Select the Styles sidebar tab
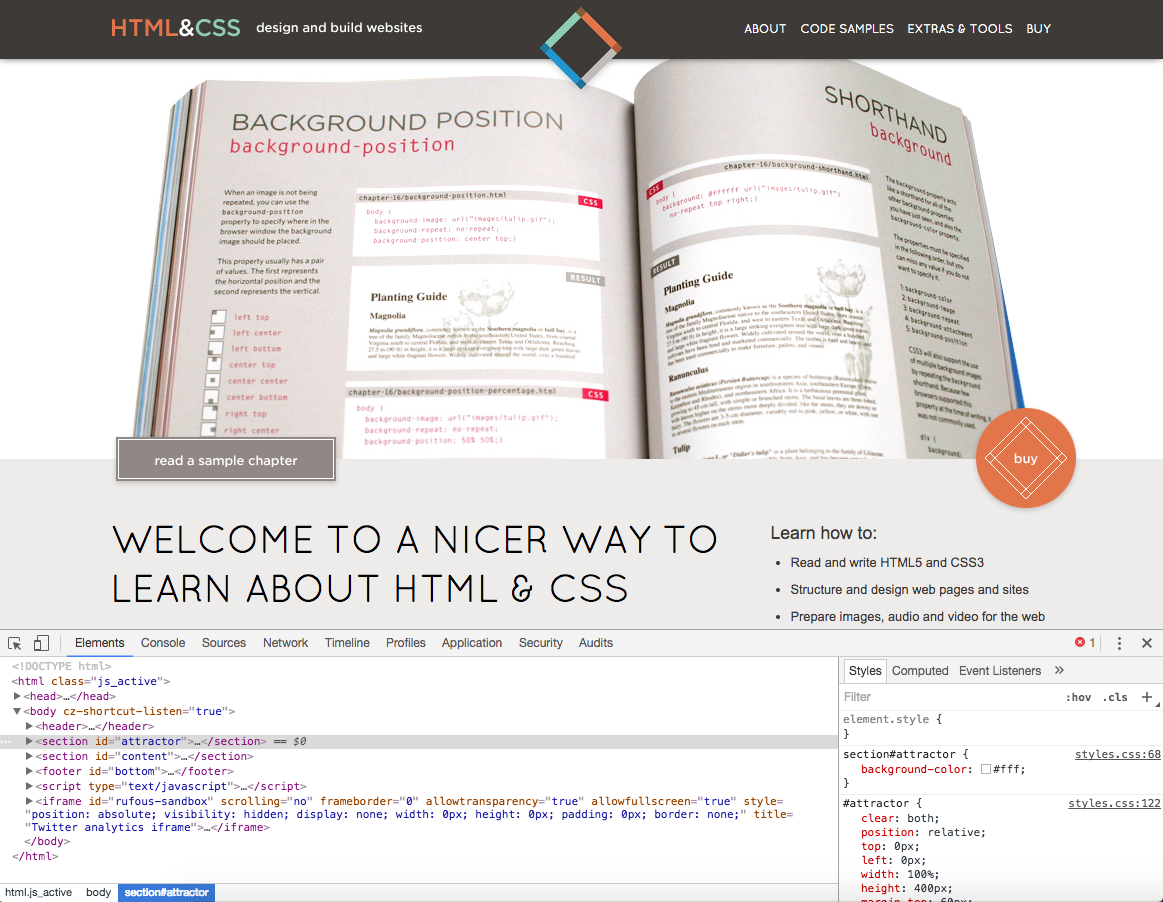Image resolution: width=1163 pixels, height=902 pixels. (x=865, y=671)
